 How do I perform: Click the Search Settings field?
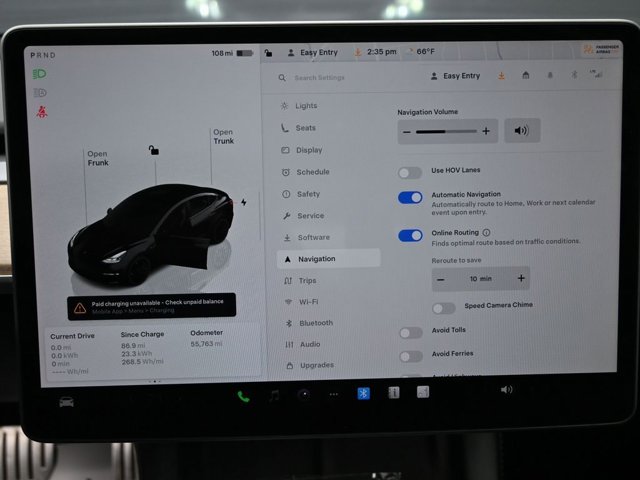pyautogui.click(x=319, y=78)
